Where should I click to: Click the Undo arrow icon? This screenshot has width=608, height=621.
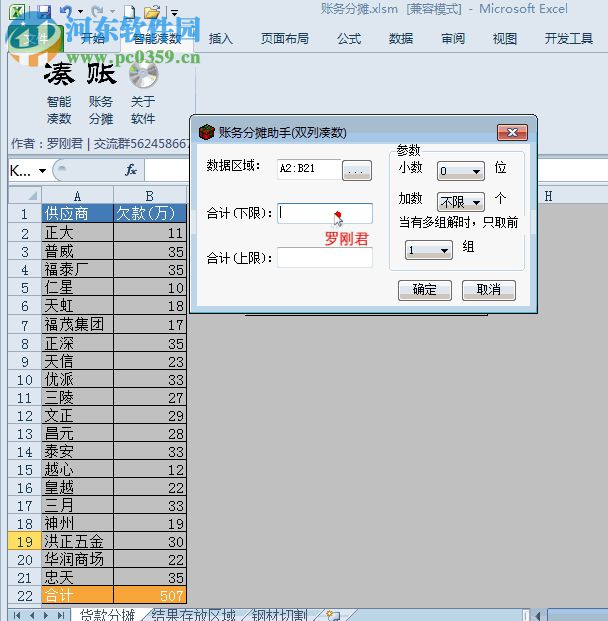(67, 12)
